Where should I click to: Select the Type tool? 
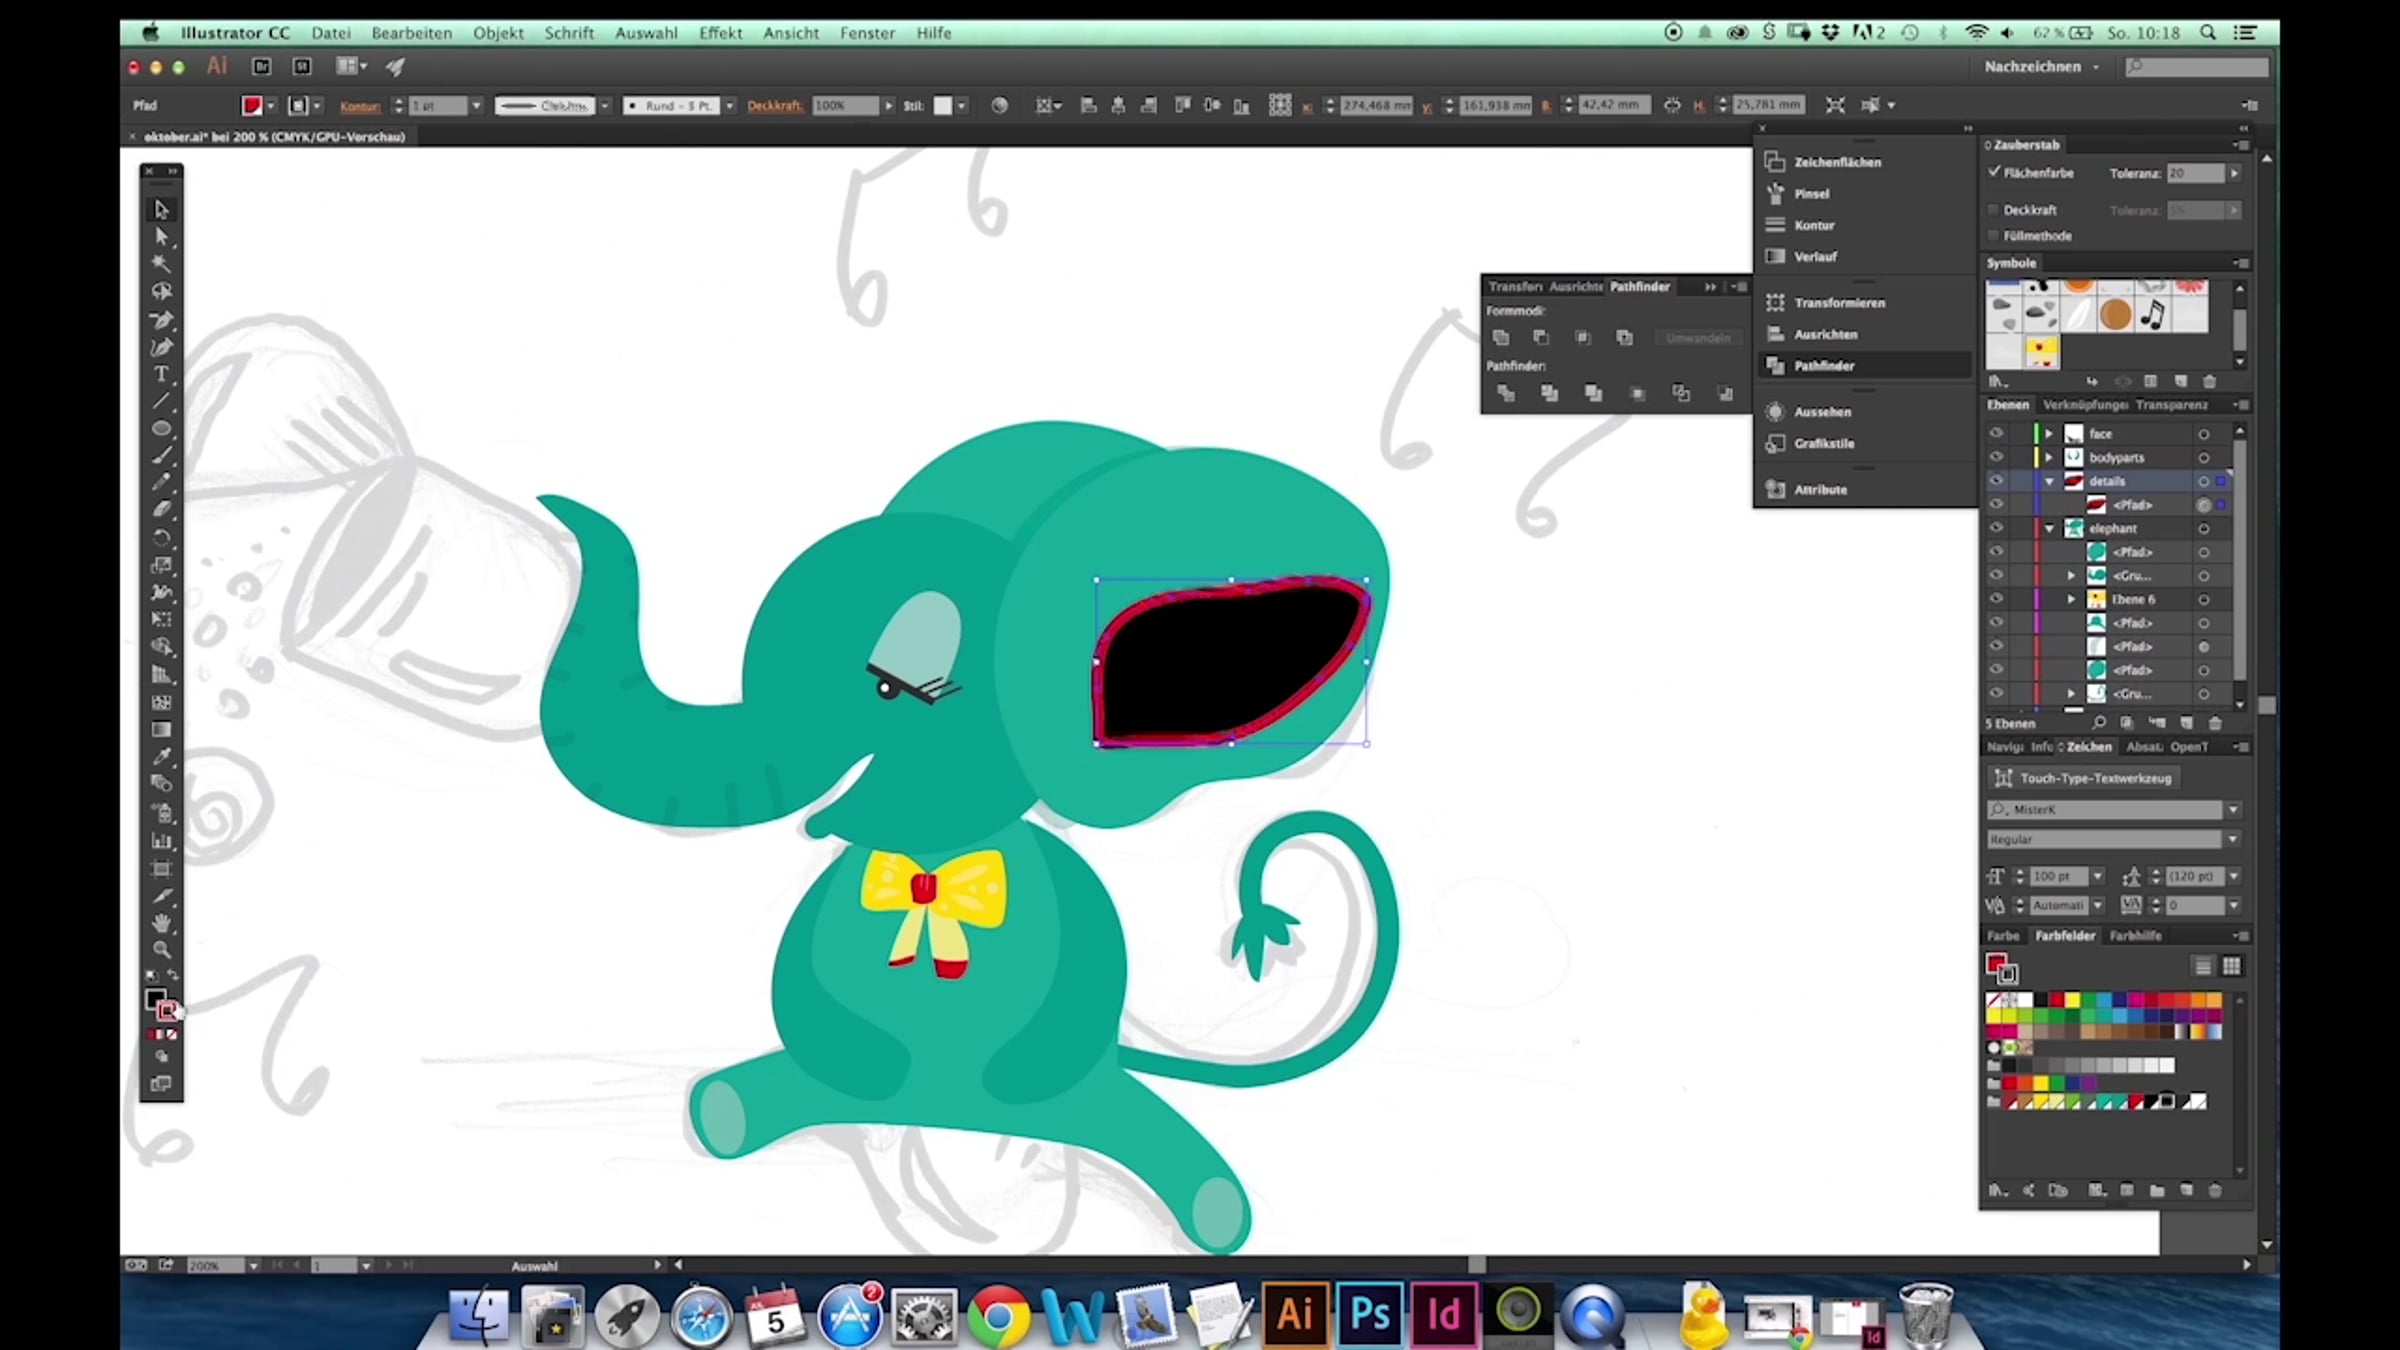161,374
